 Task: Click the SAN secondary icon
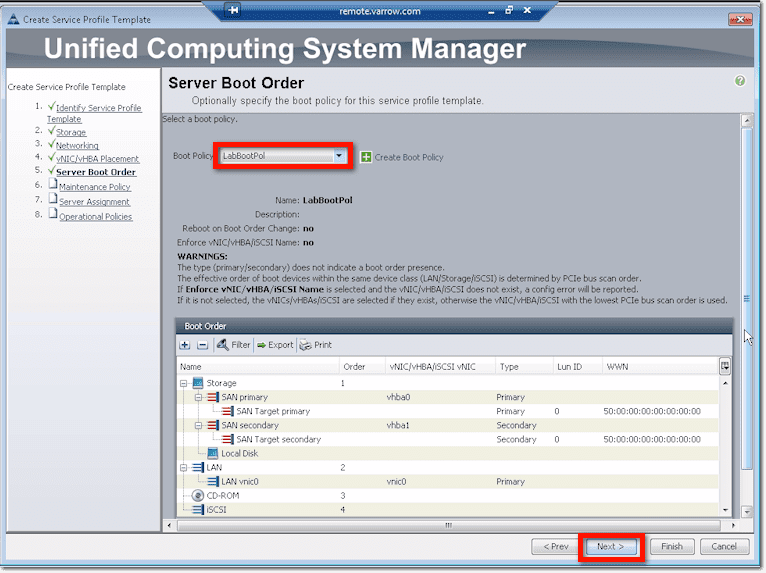pos(213,425)
